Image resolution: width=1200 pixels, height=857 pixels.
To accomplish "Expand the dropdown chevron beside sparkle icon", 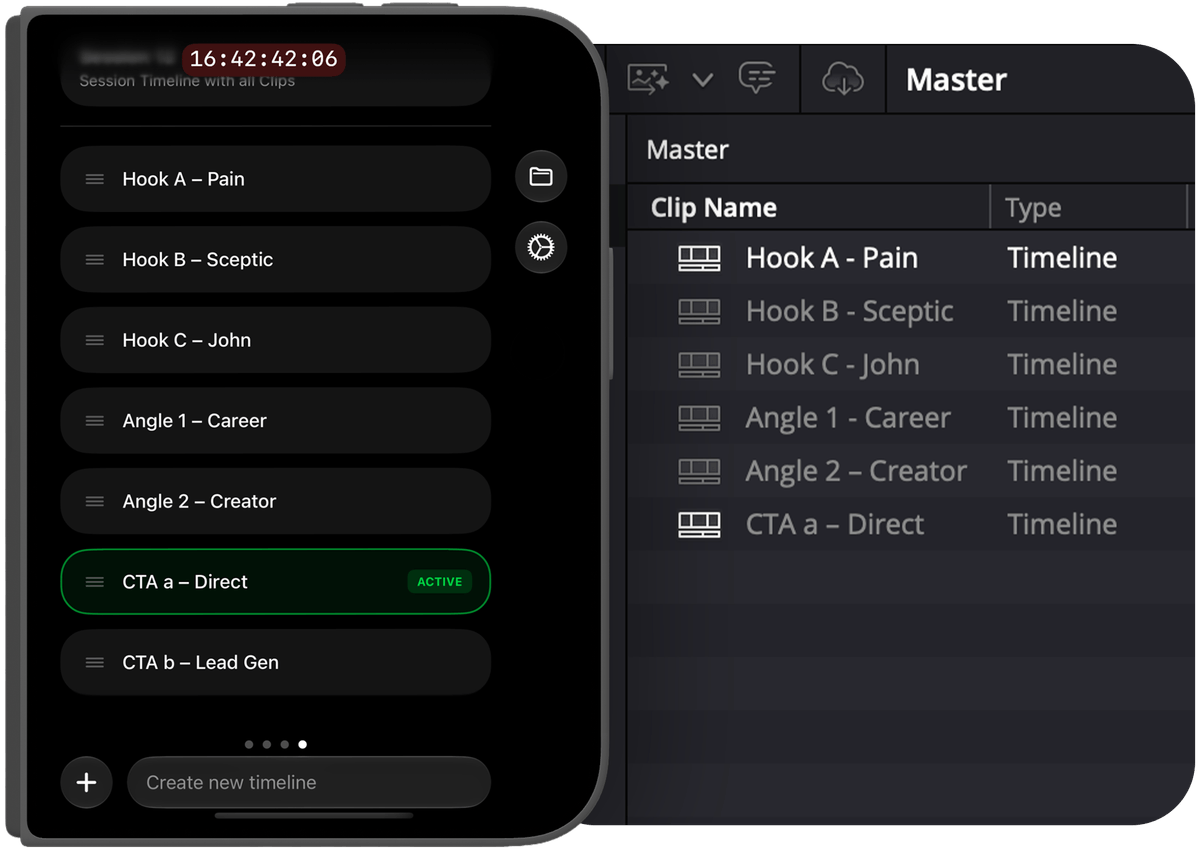I will (703, 80).
